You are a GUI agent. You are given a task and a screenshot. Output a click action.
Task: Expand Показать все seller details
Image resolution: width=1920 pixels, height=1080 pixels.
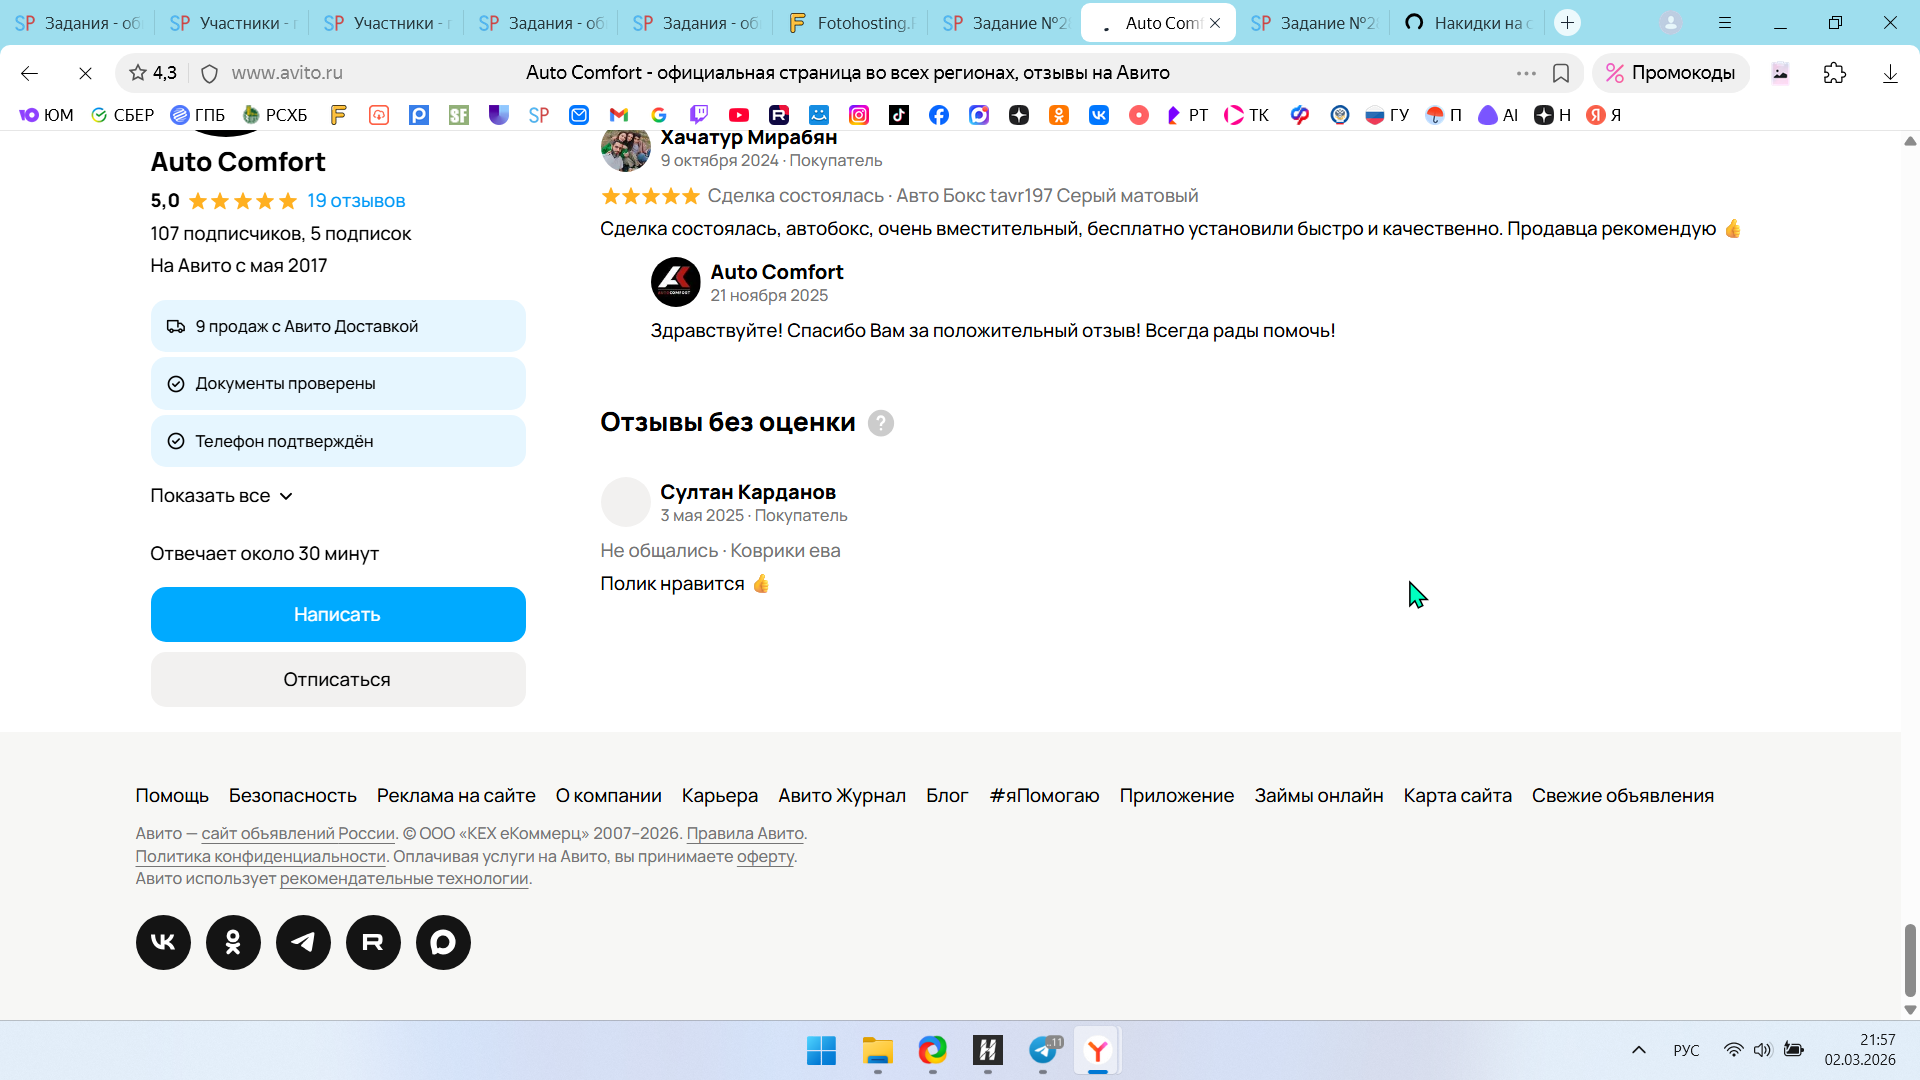click(221, 496)
